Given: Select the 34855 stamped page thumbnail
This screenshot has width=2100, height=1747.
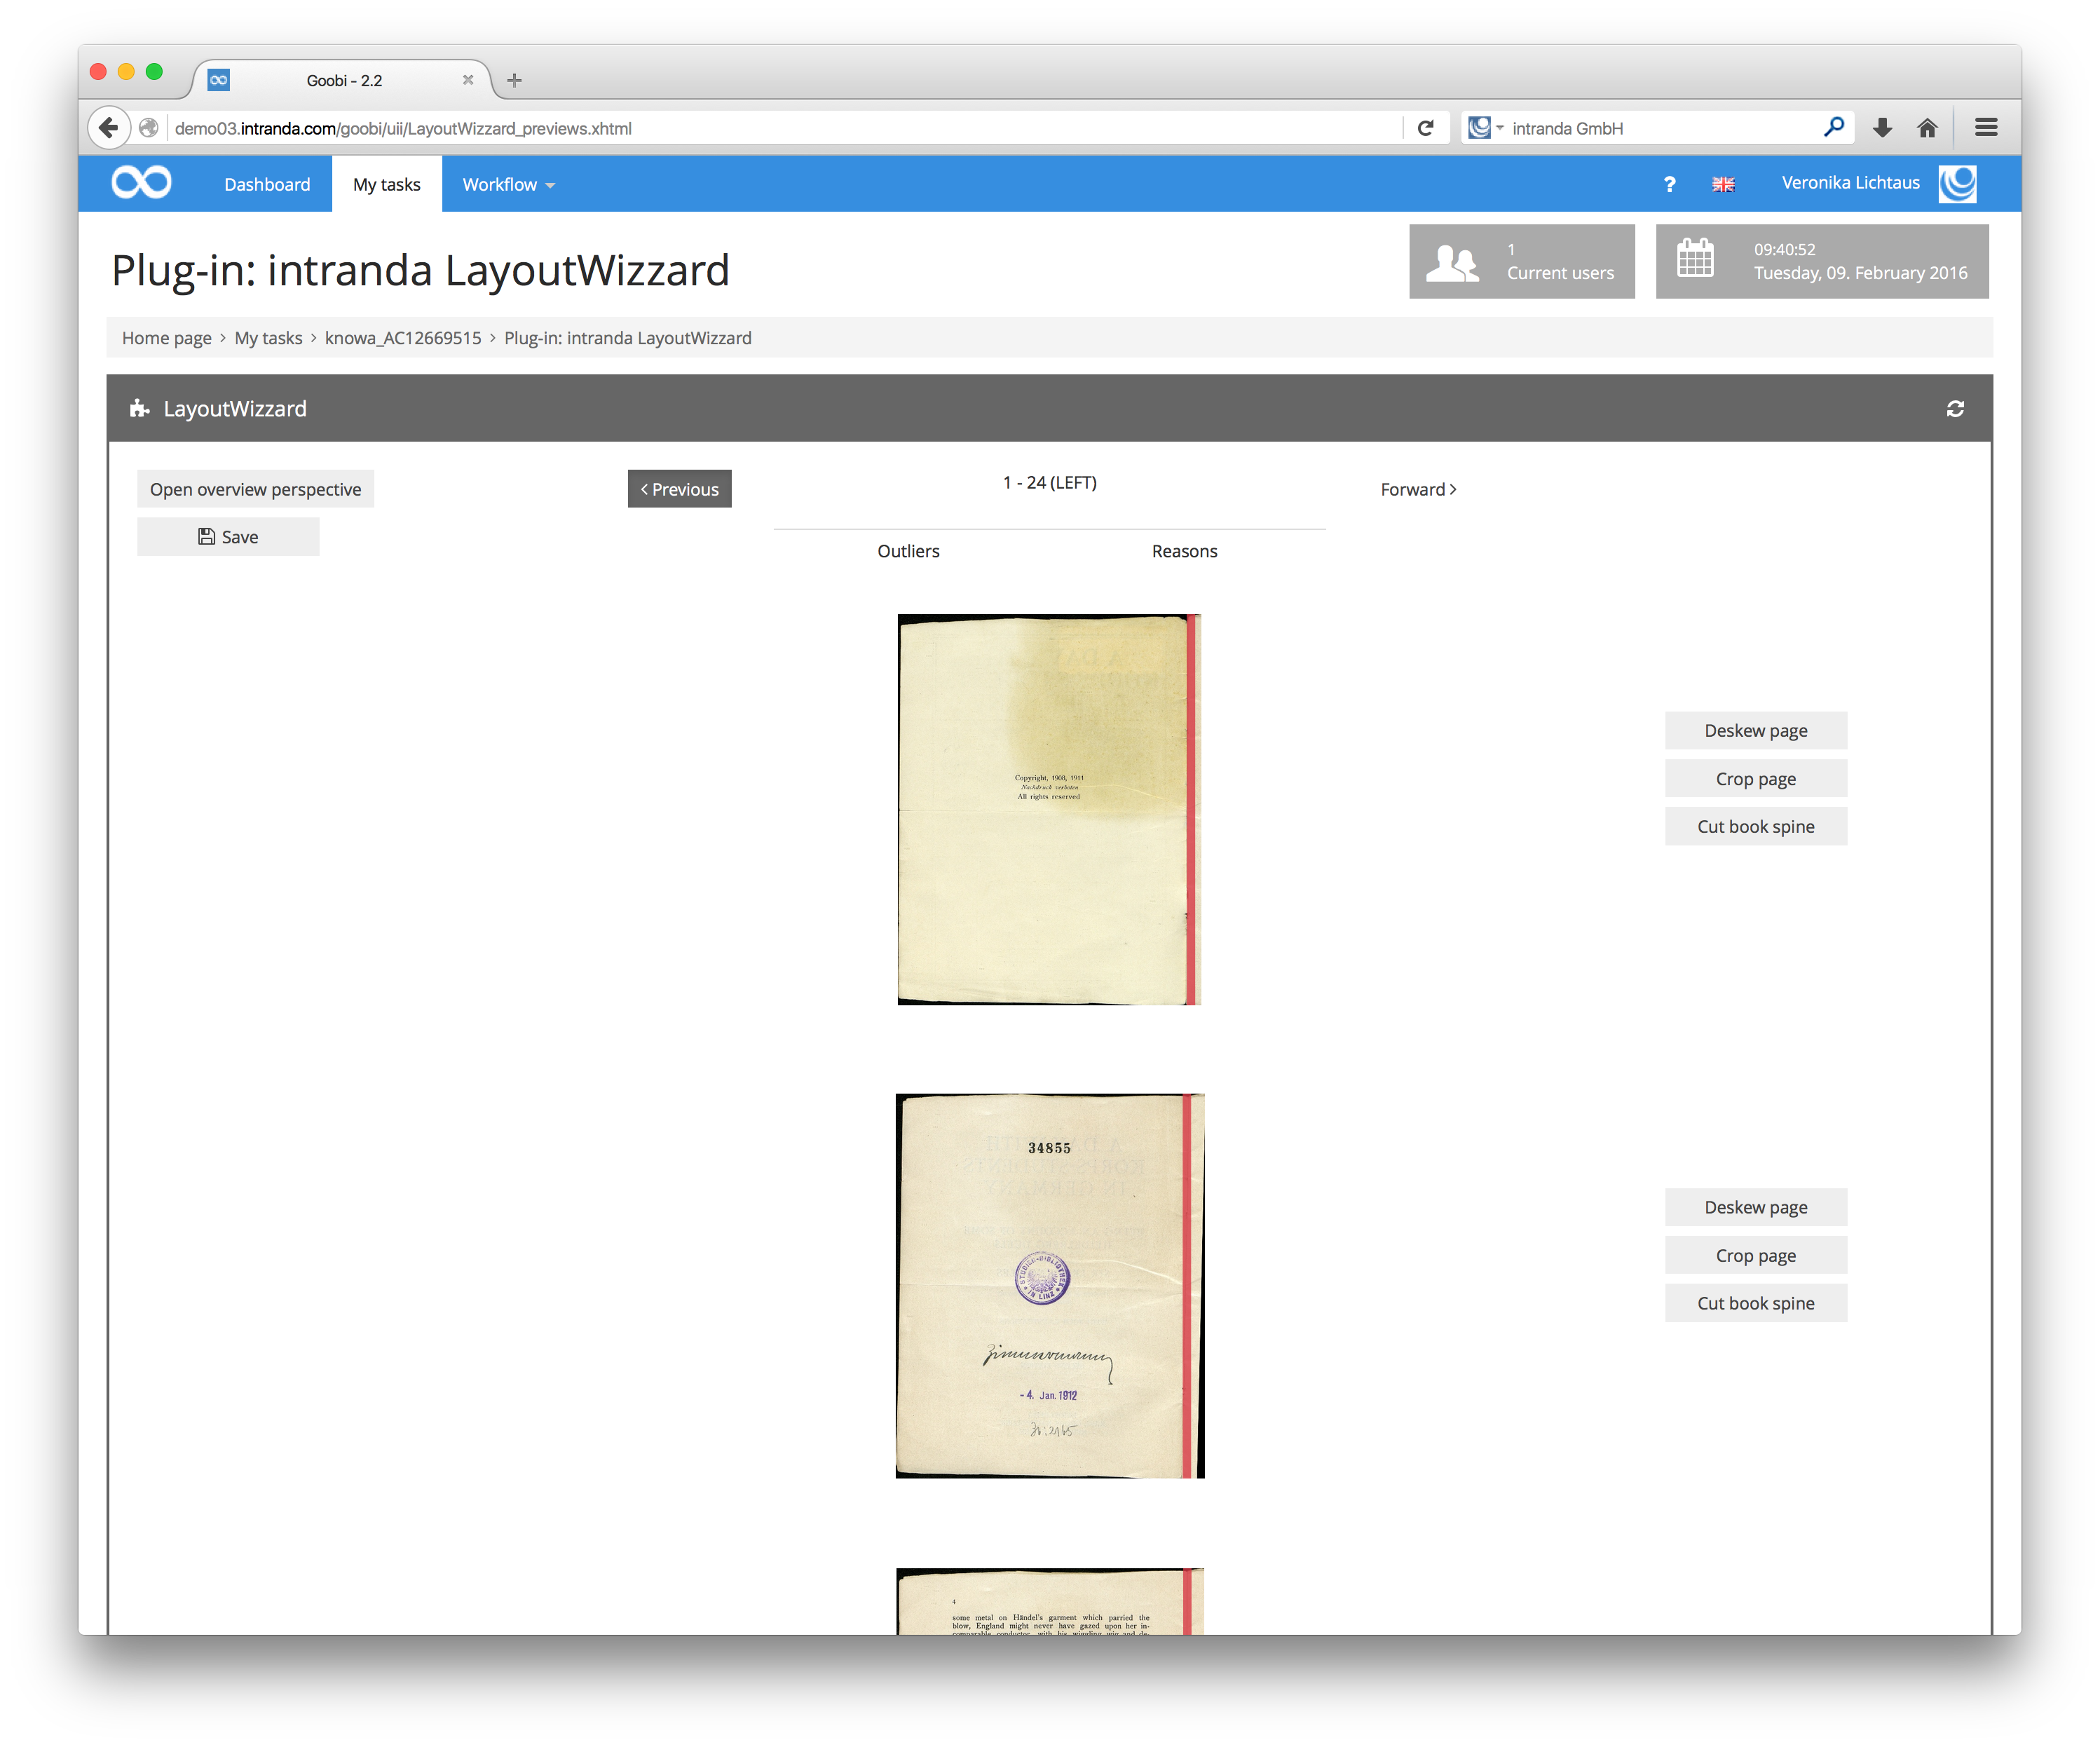Looking at the screenshot, I should point(1049,1285).
